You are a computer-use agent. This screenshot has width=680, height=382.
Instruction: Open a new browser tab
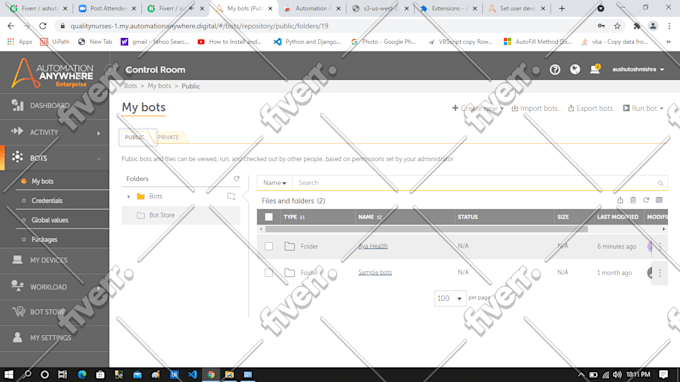(562, 8)
